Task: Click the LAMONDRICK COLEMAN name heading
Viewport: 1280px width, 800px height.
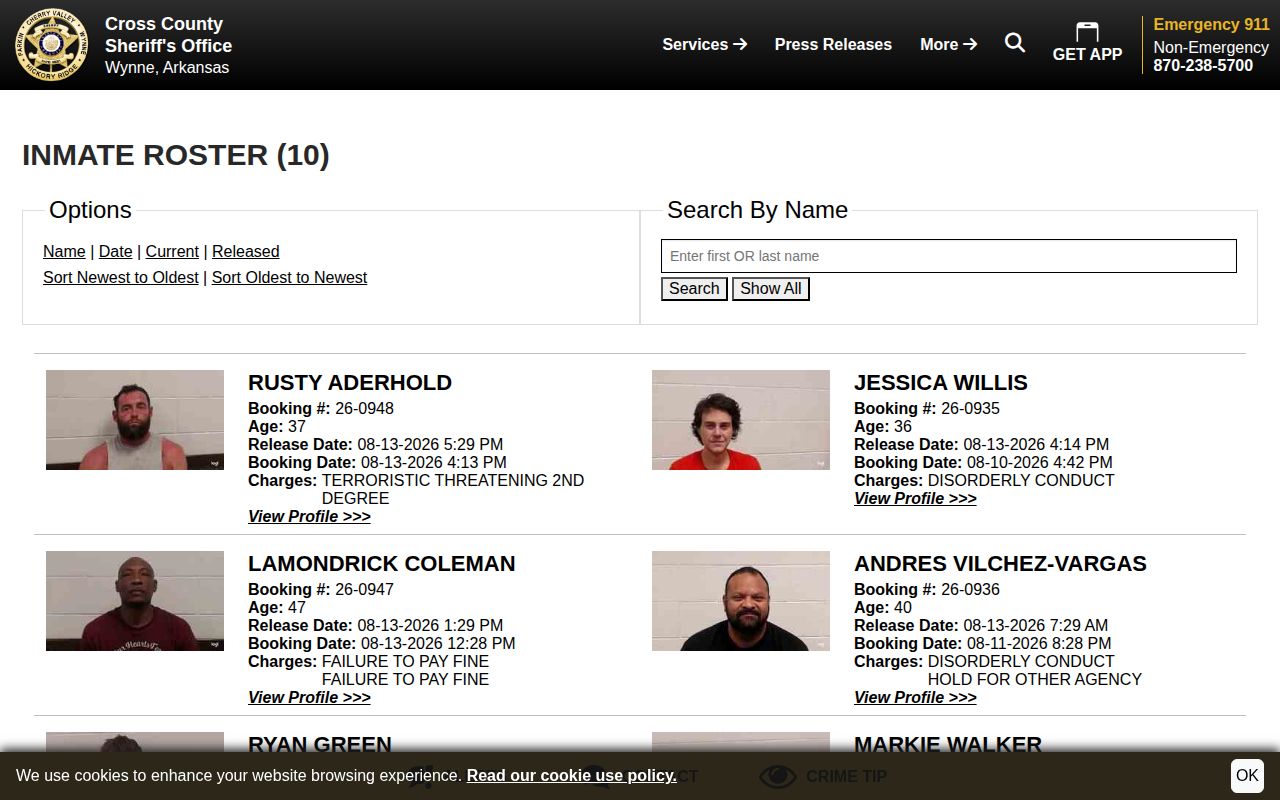Action: click(382, 564)
